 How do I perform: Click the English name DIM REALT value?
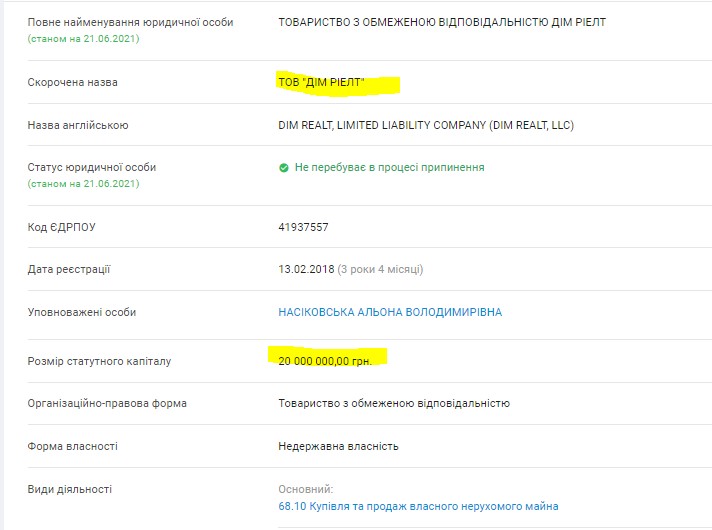426,125
